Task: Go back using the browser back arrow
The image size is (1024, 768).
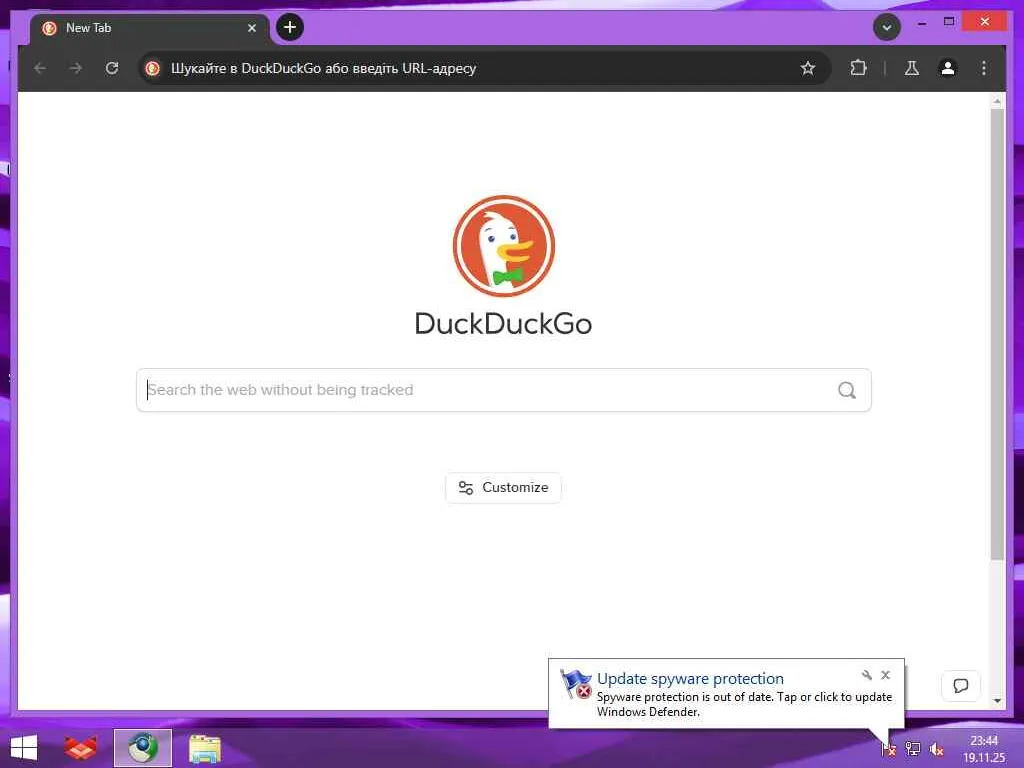Action: [40, 68]
